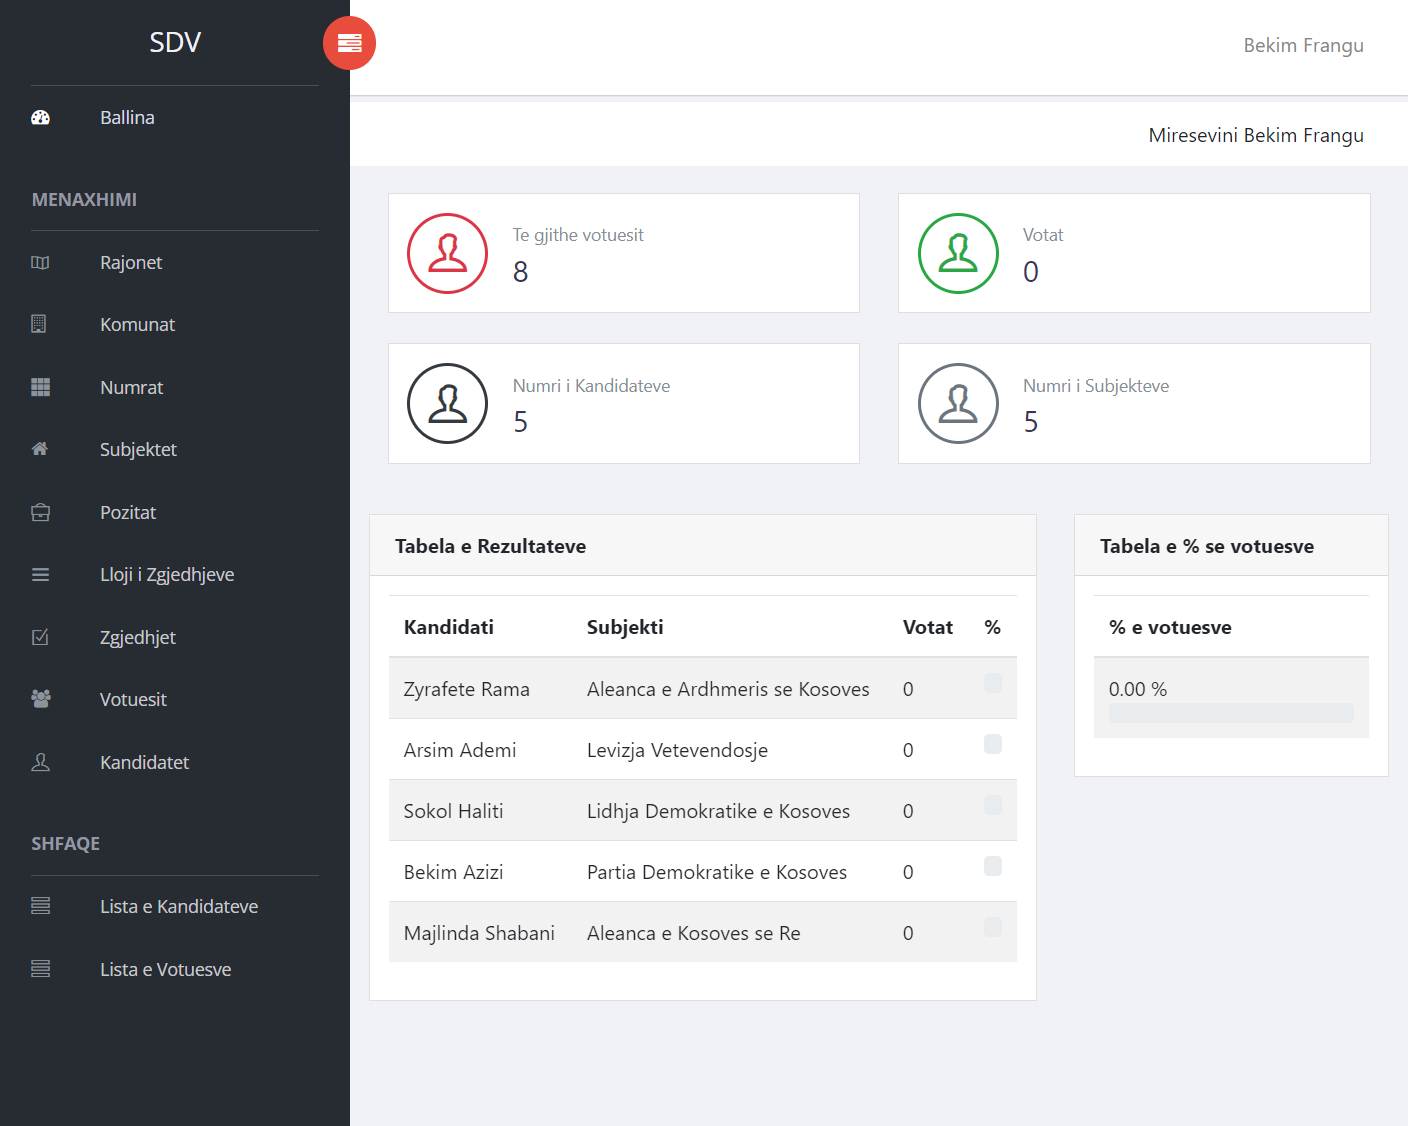This screenshot has width=1408, height=1126.
Task: Open Lista e Kandidateve via its list icon
Action: pos(40,905)
